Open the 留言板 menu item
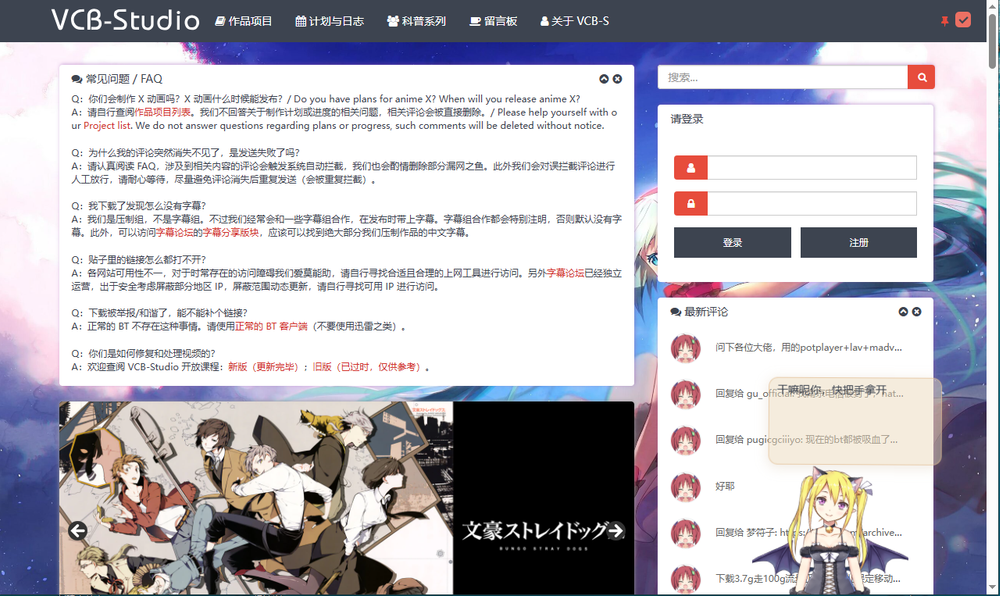The image size is (1000, 596). 493,20
